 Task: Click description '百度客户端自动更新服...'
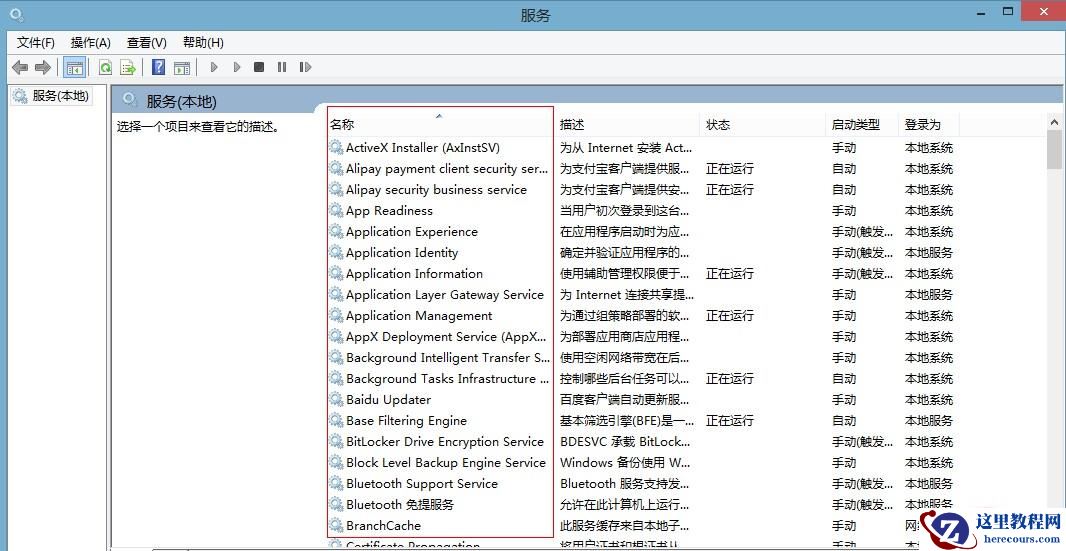(624, 399)
